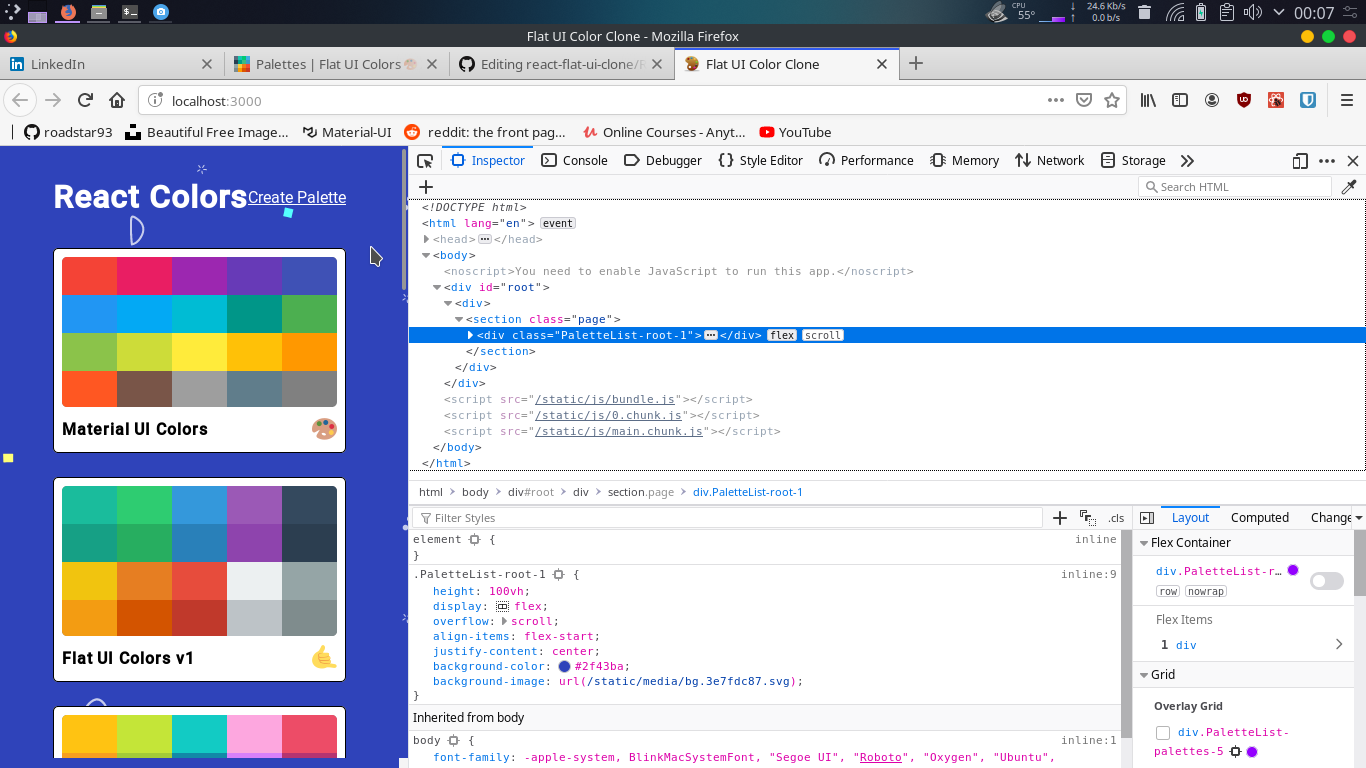This screenshot has height=768, width=1366.
Task: Toggle the scroll badge on the selected node
Action: [823, 335]
